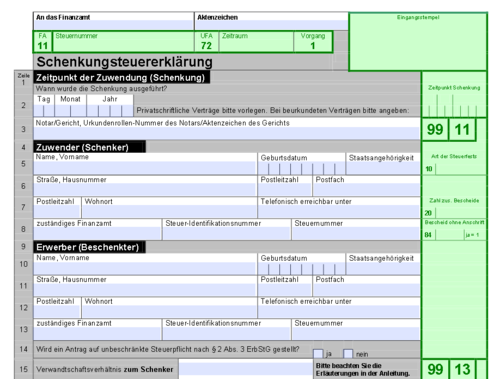Click the Erwerber Staatsangehörigkeit field
The image size is (500, 379).
383,268
